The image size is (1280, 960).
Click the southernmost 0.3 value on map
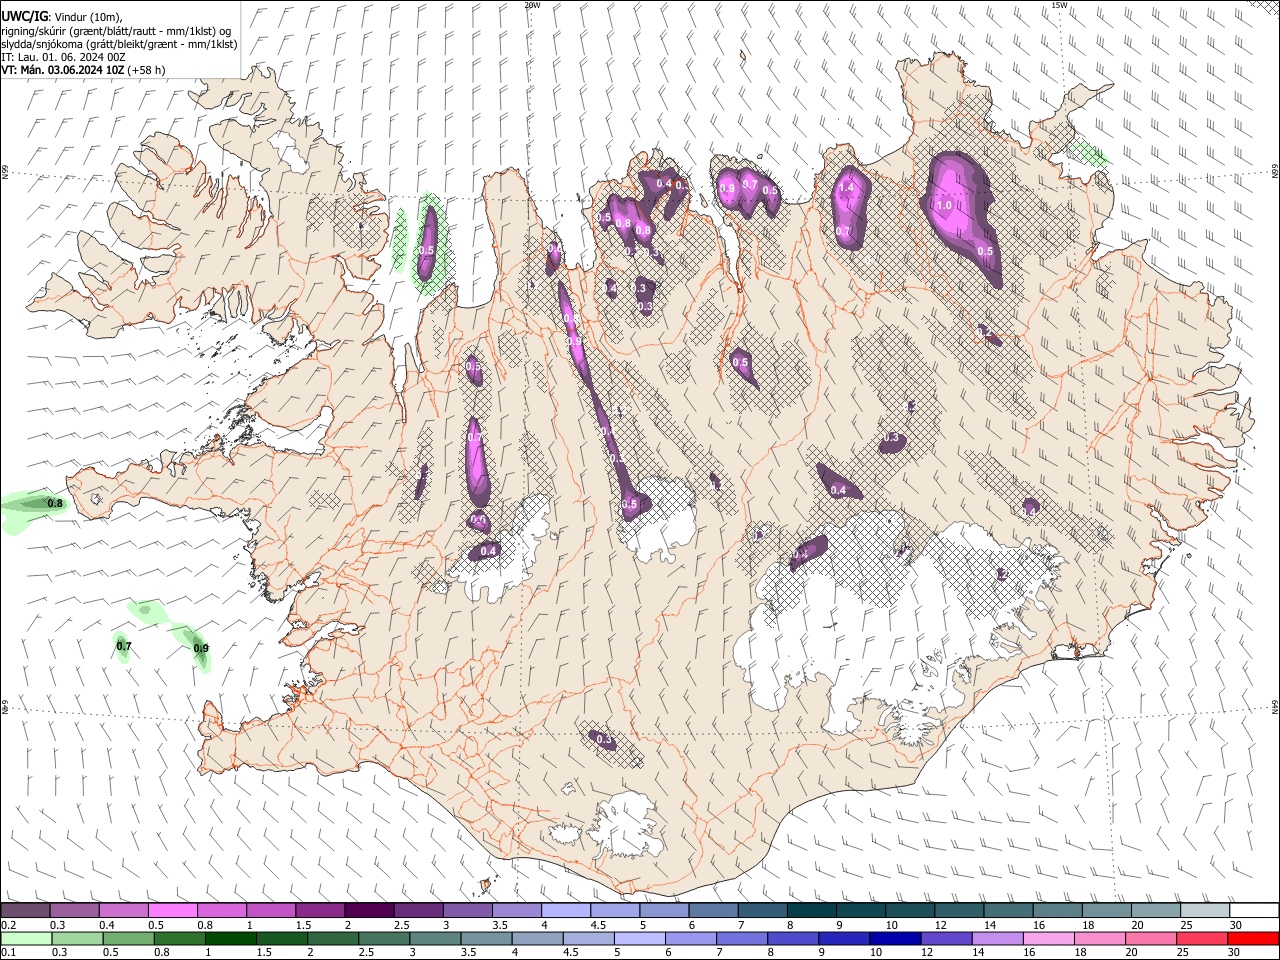tap(603, 738)
